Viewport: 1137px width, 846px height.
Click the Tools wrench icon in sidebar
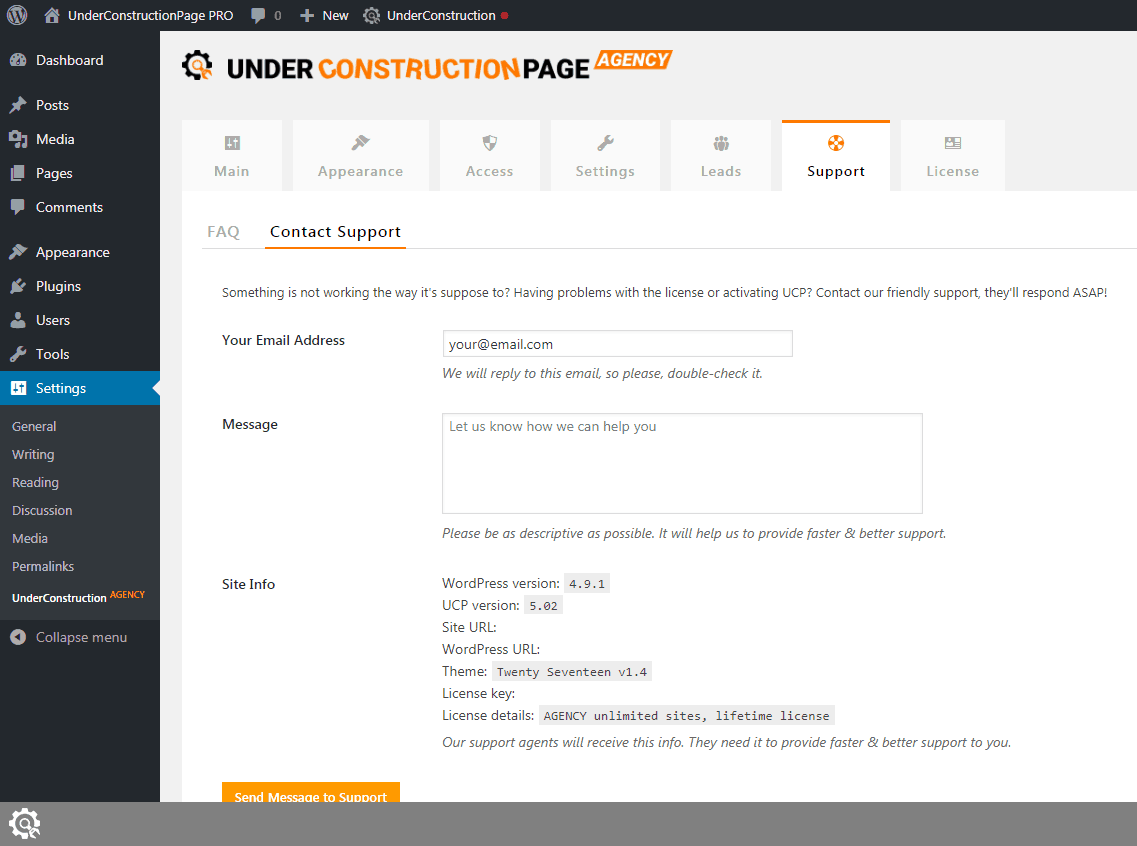[x=18, y=354]
